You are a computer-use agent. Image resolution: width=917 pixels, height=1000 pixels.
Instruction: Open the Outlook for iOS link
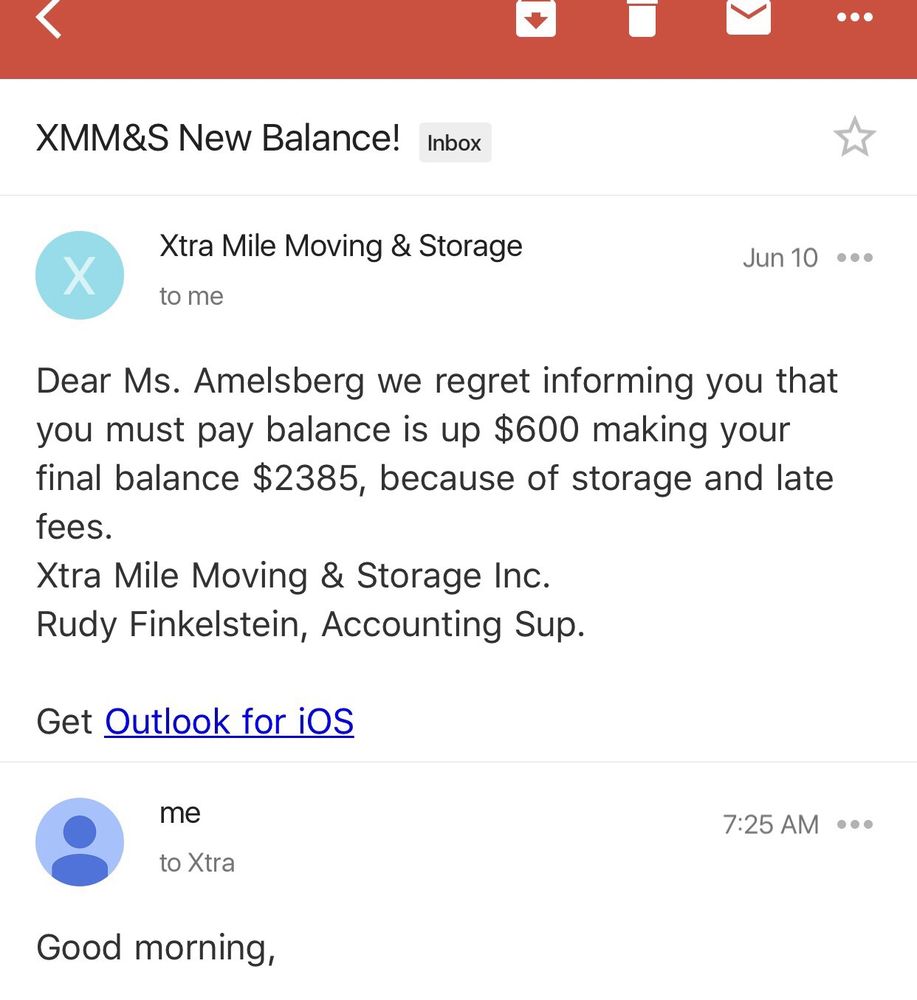click(229, 721)
